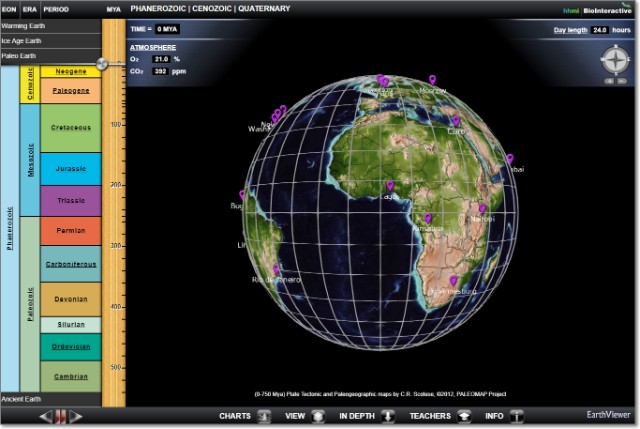Click the Nairobi city pin on globe

[x=482, y=209]
